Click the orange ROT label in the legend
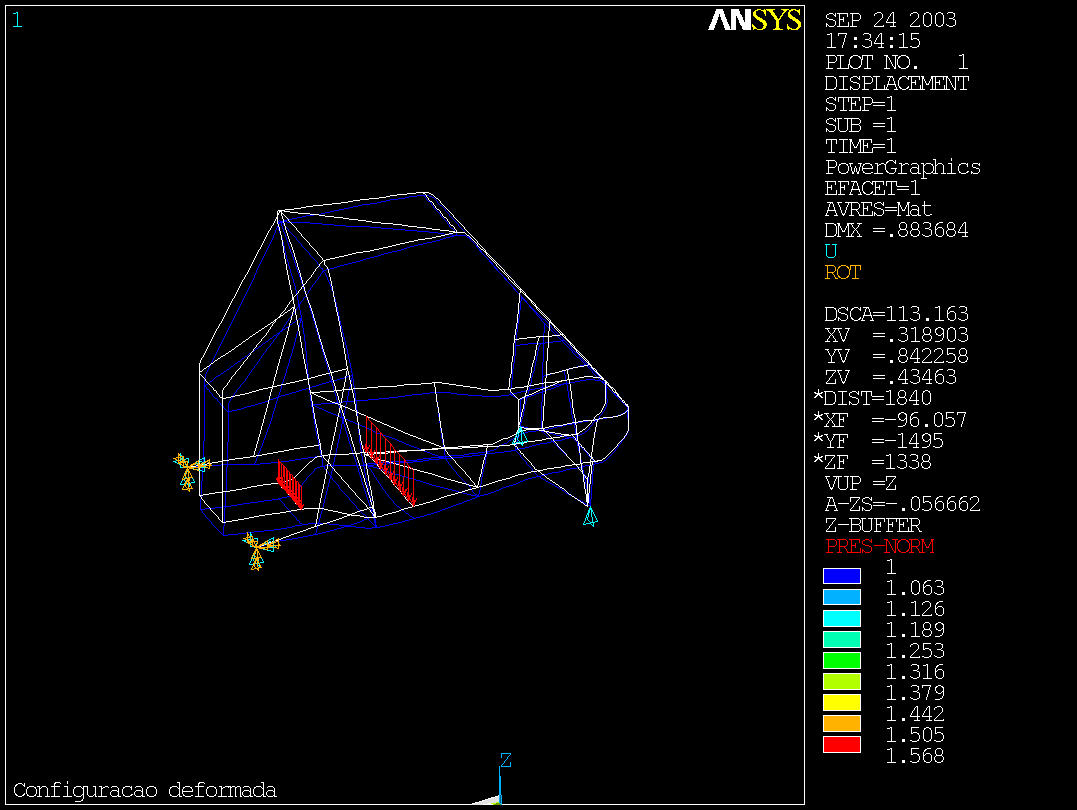 click(x=842, y=273)
